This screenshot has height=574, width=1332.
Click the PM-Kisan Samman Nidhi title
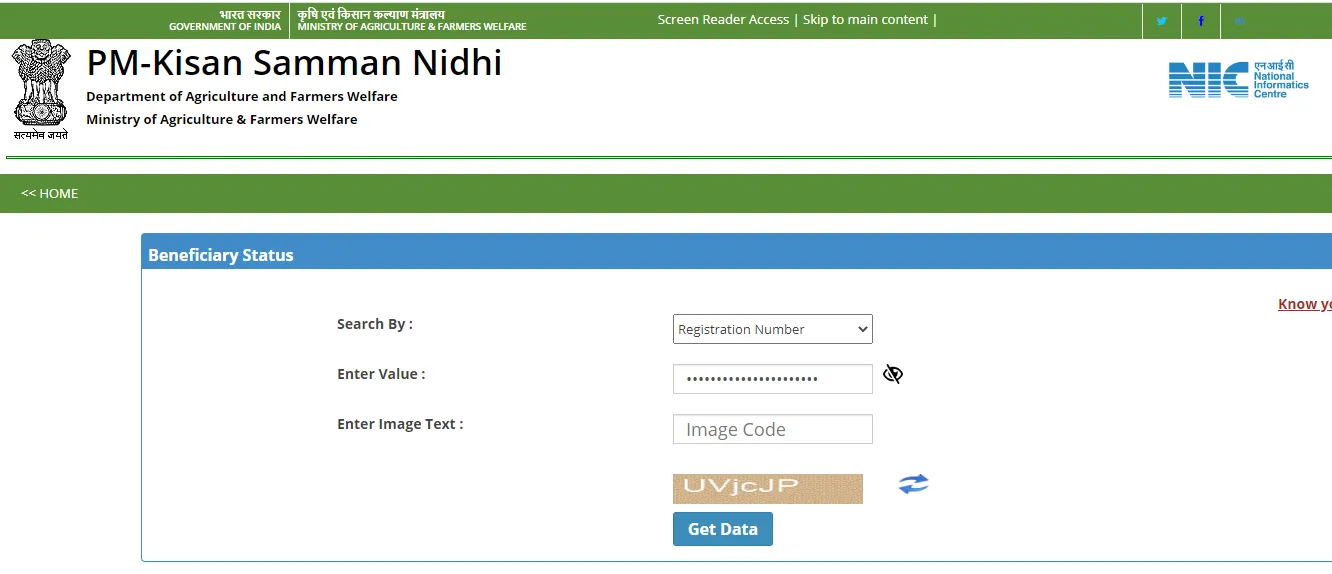(x=294, y=63)
